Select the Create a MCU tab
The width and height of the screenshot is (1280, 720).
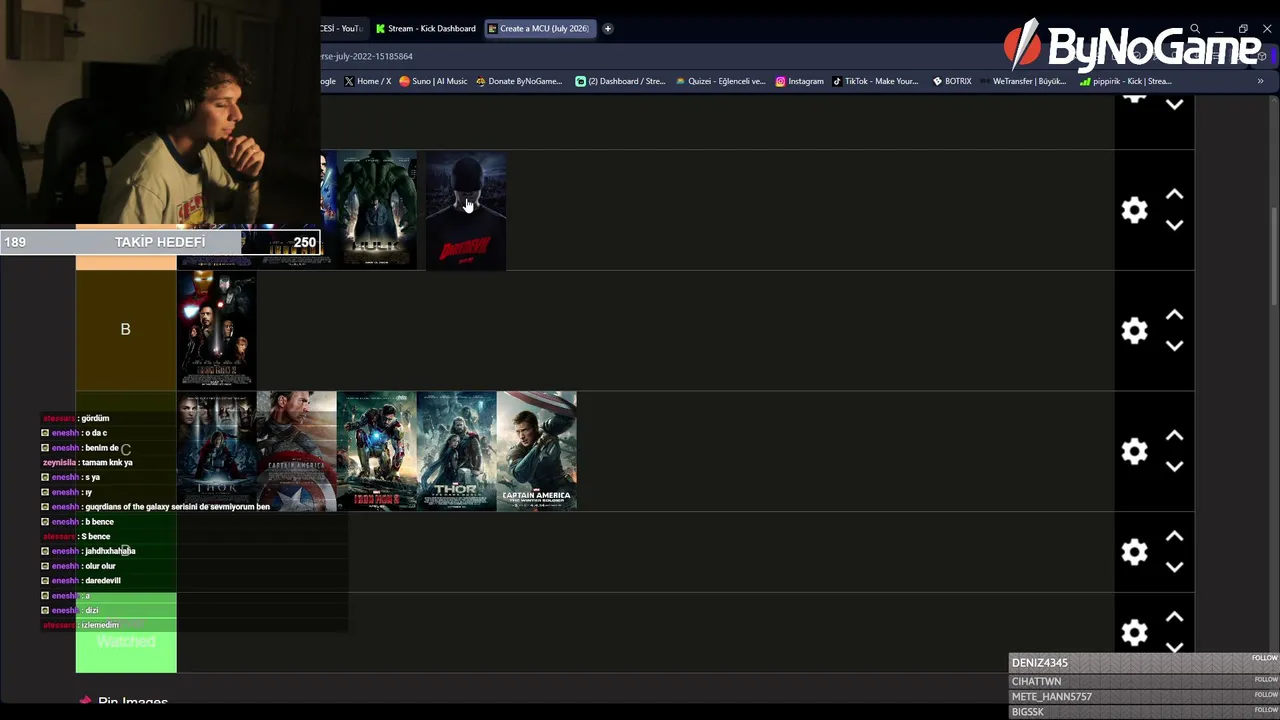pos(539,28)
